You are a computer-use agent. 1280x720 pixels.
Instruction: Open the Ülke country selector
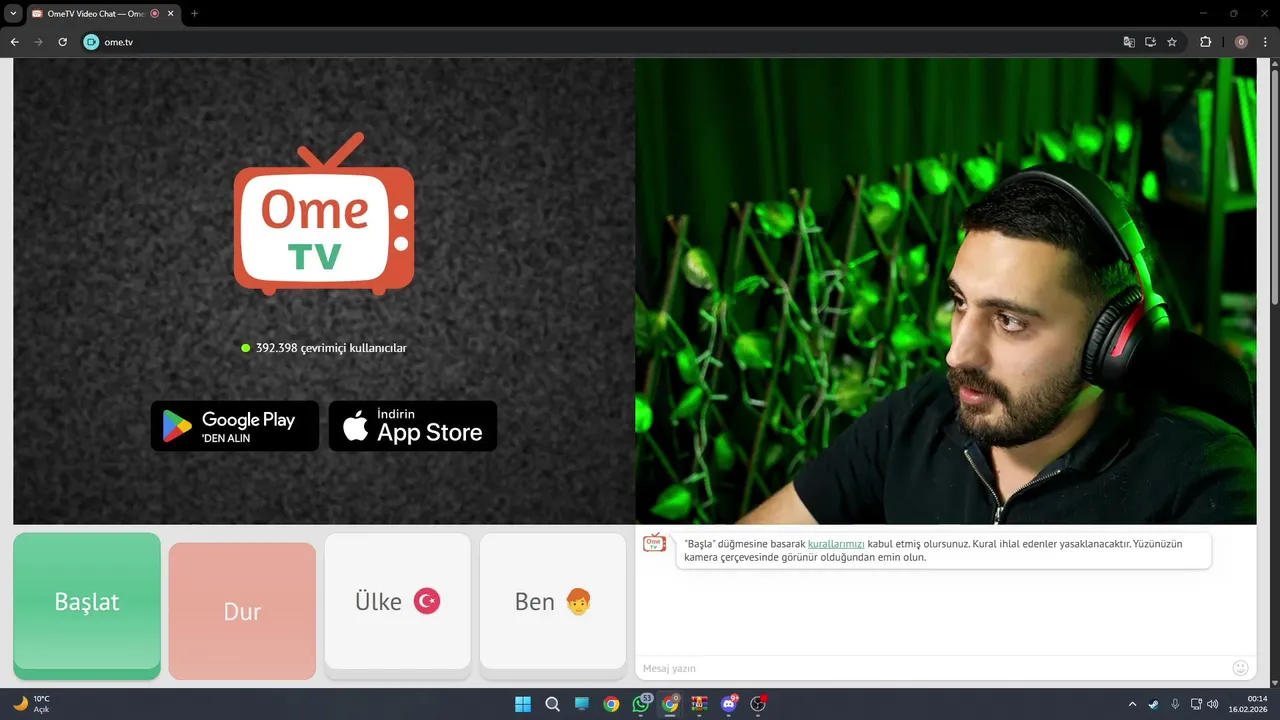[398, 602]
